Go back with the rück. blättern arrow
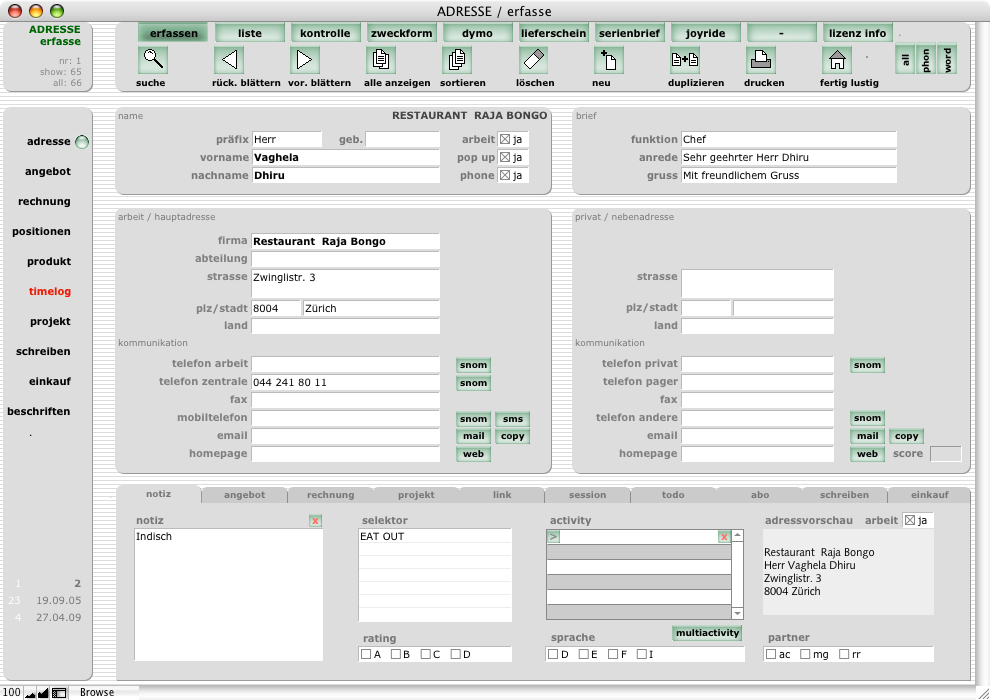The width and height of the screenshot is (990, 700). [229, 61]
